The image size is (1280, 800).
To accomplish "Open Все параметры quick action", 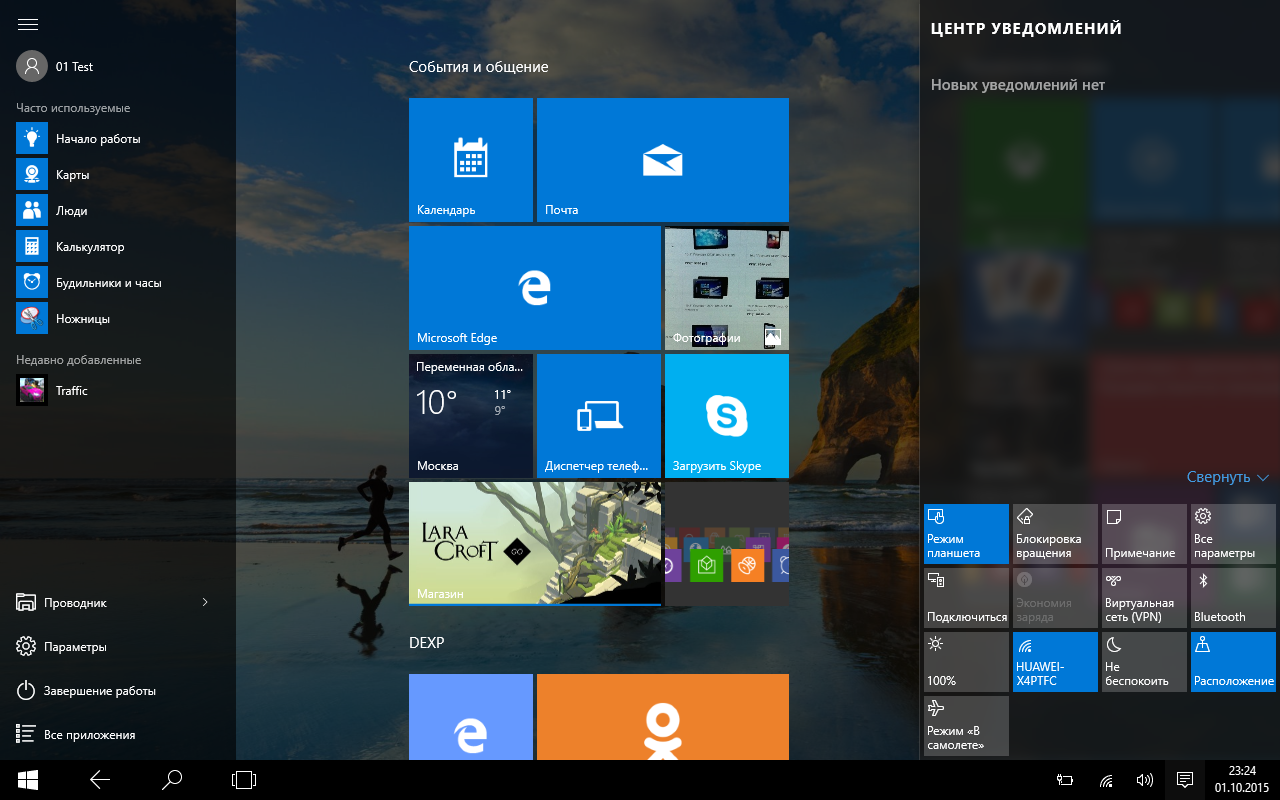I will pos(1233,534).
